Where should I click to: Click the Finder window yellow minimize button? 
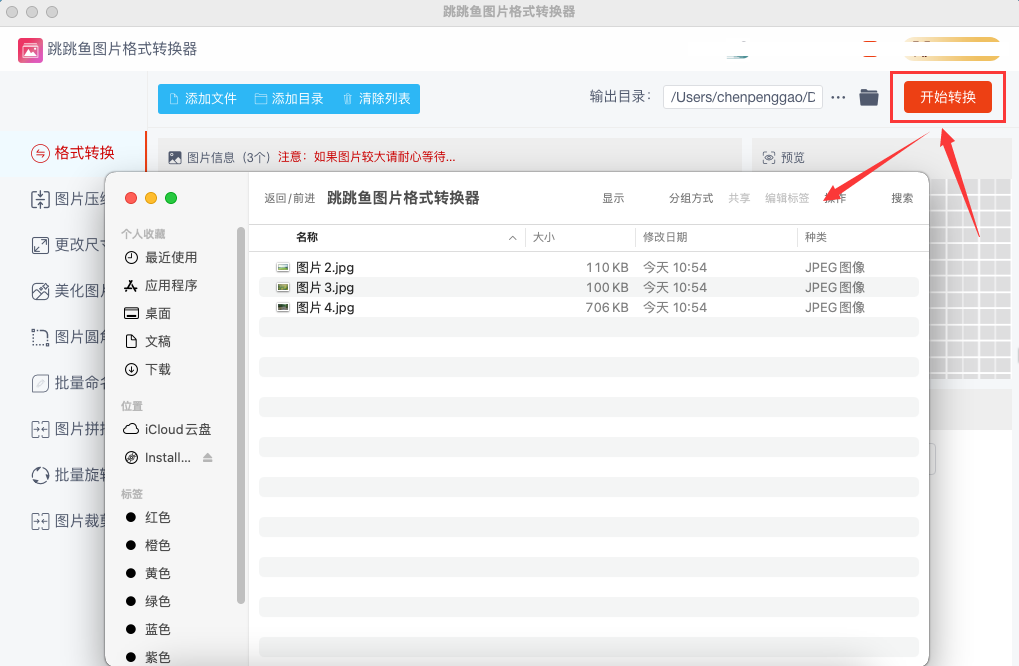coord(151,198)
